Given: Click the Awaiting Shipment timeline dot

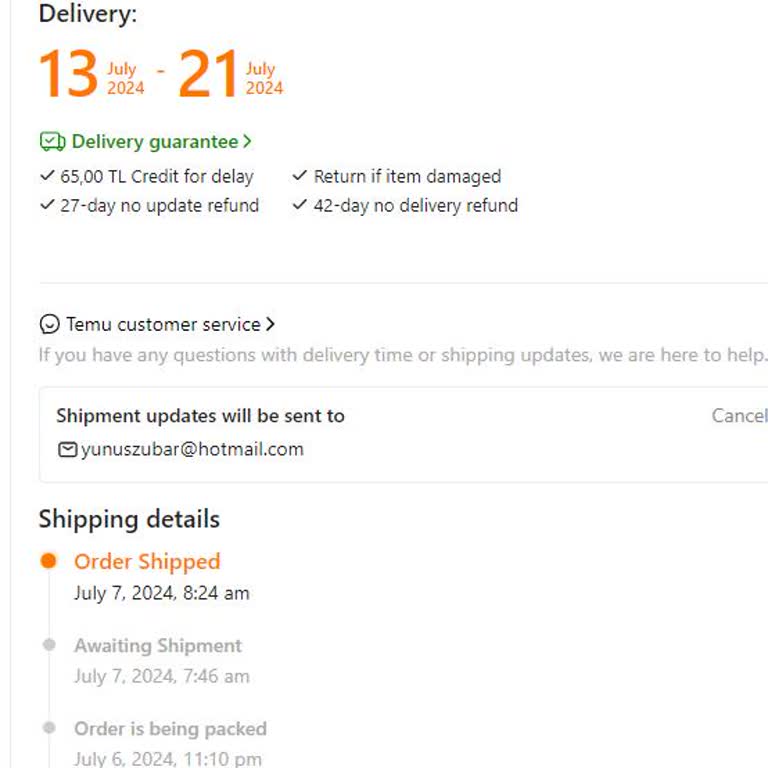Looking at the screenshot, I should click(48, 645).
